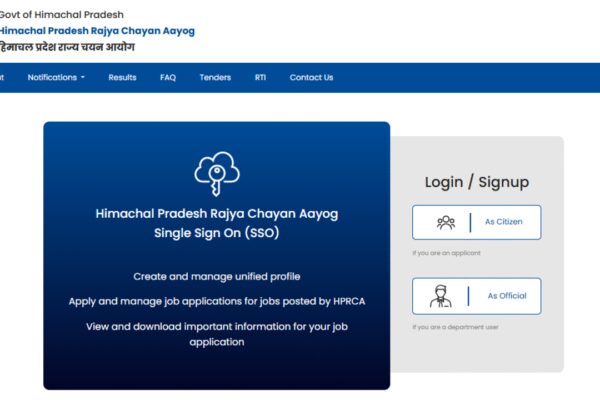Click Himachal Pradesh Rajya Chayan Aayog header title
600x400 pixels.
[x=97, y=31]
